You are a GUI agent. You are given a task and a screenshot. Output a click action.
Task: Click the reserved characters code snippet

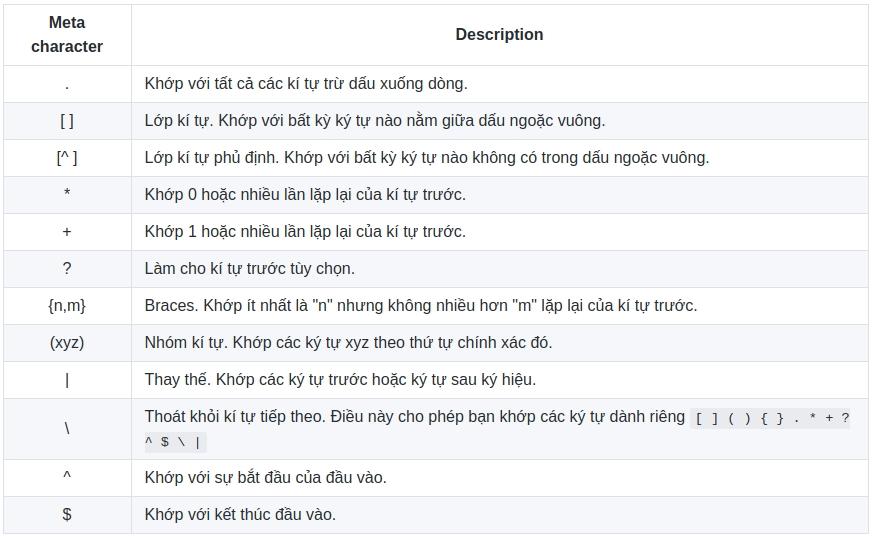(771, 419)
